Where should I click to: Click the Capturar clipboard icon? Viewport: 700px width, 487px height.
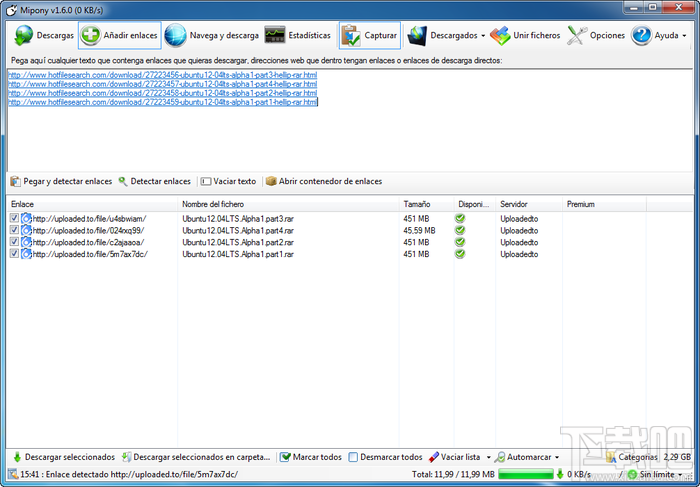point(351,35)
